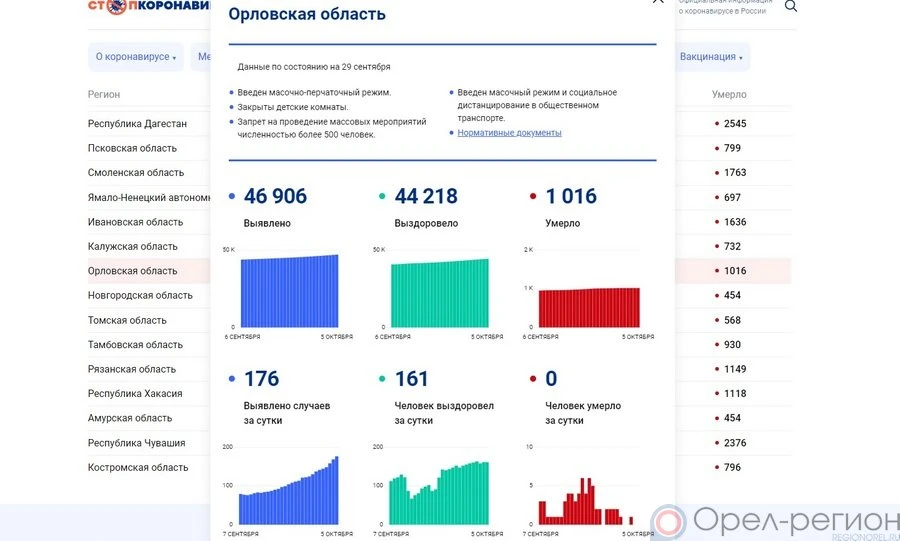Click the Умерло column header
900x541 pixels.
click(729, 95)
